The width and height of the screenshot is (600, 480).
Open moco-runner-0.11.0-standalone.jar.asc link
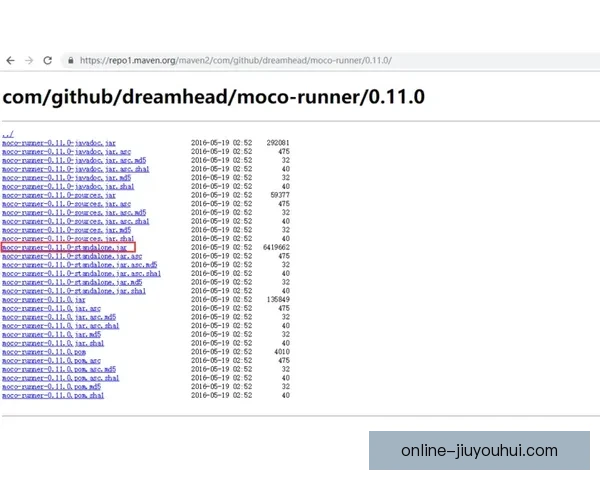click(x=72, y=256)
